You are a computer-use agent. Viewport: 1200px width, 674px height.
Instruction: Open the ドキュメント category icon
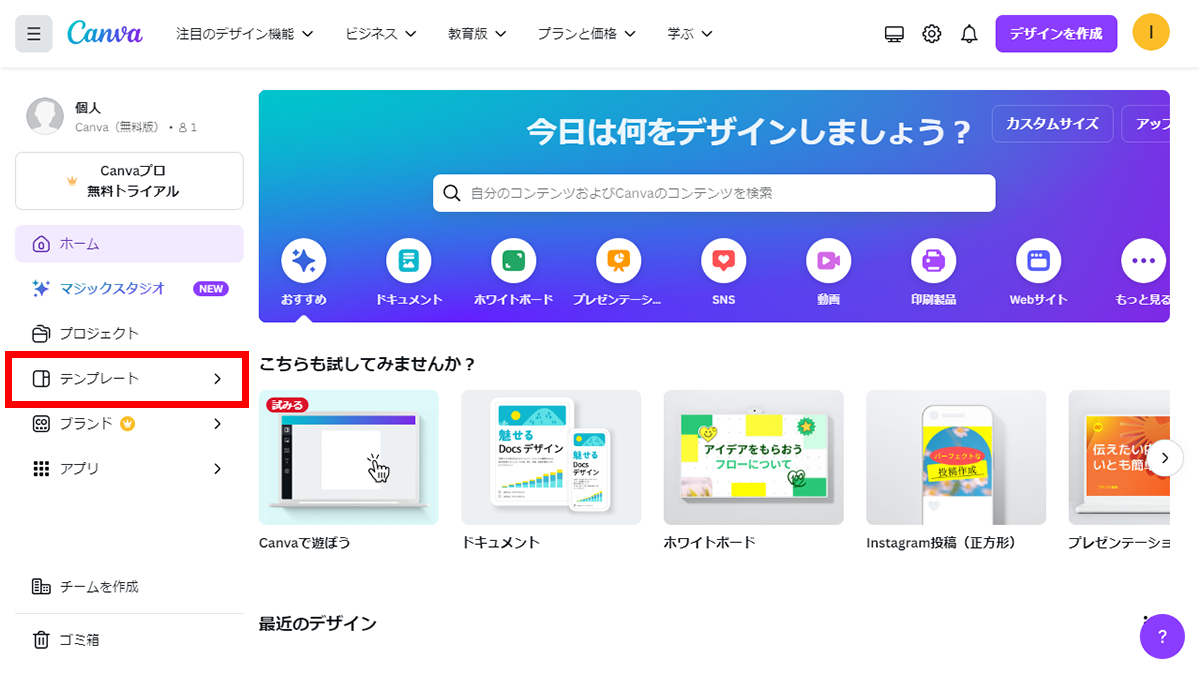[x=408, y=262]
